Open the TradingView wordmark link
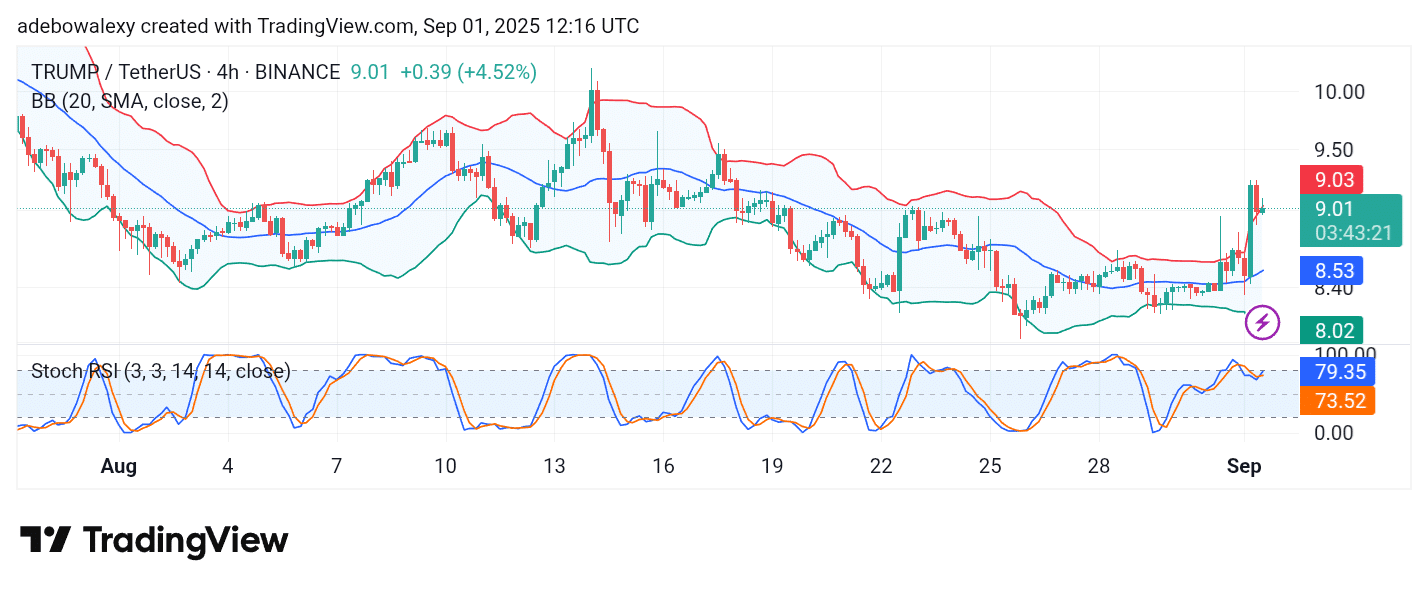 [x=185, y=541]
